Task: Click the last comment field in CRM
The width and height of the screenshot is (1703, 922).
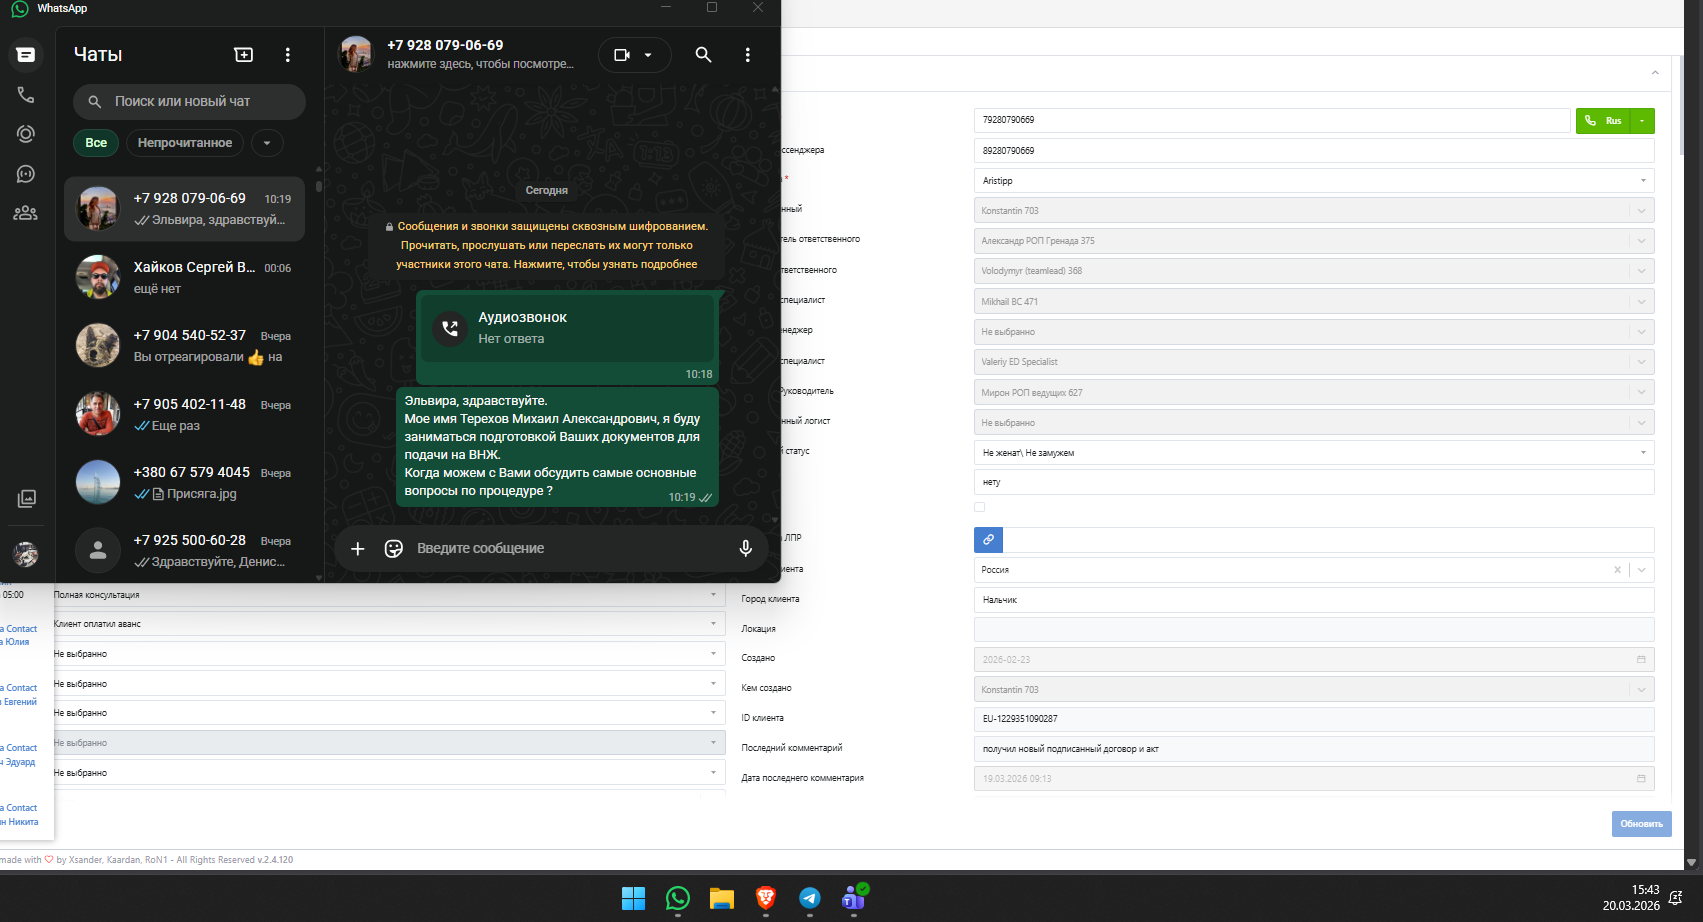Action: (1314, 749)
